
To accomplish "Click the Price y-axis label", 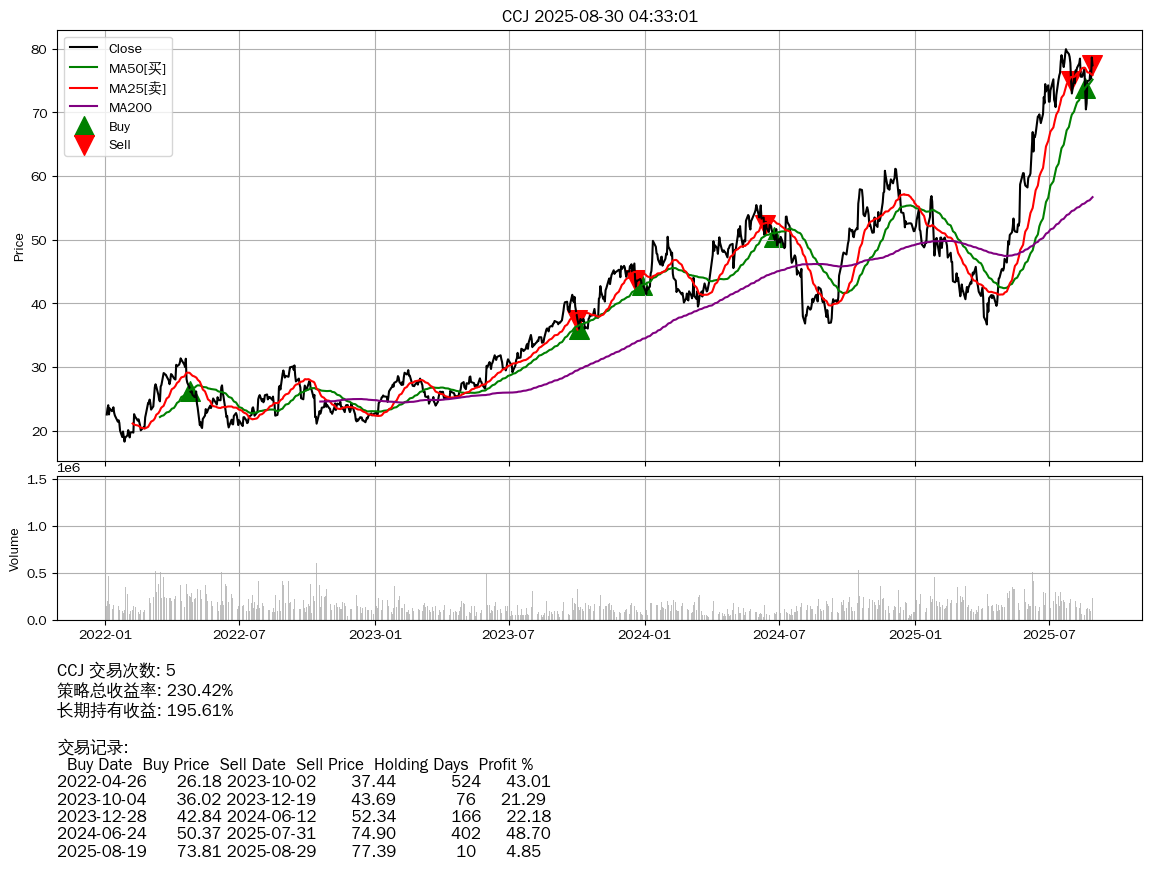I will point(18,247).
